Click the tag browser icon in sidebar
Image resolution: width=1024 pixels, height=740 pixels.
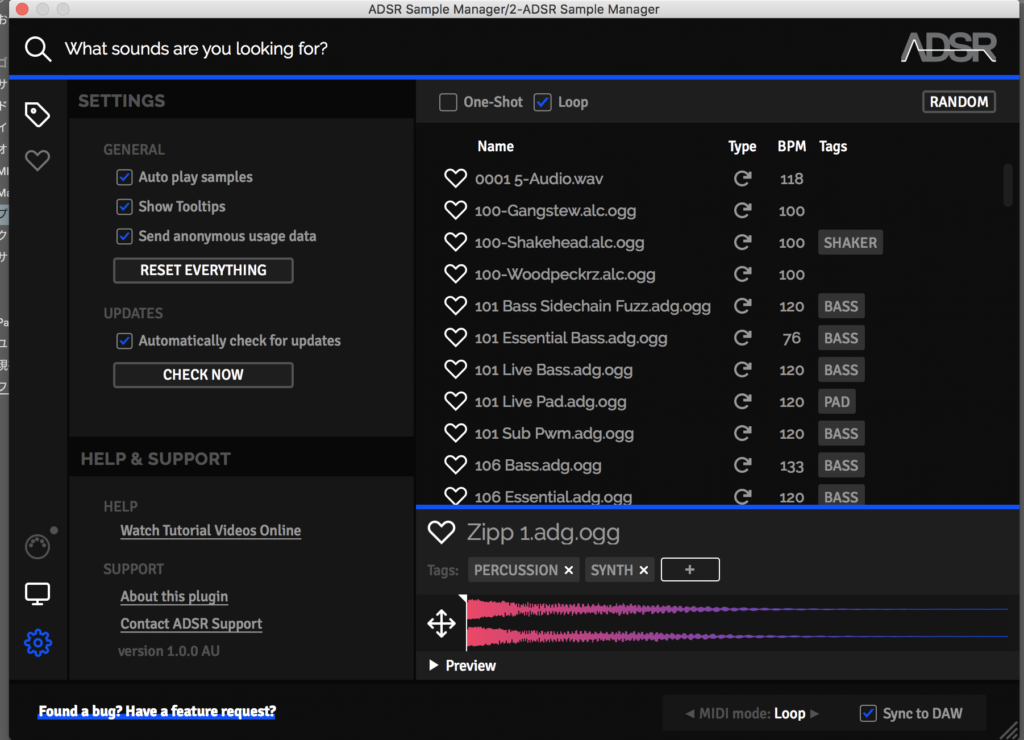(x=37, y=115)
